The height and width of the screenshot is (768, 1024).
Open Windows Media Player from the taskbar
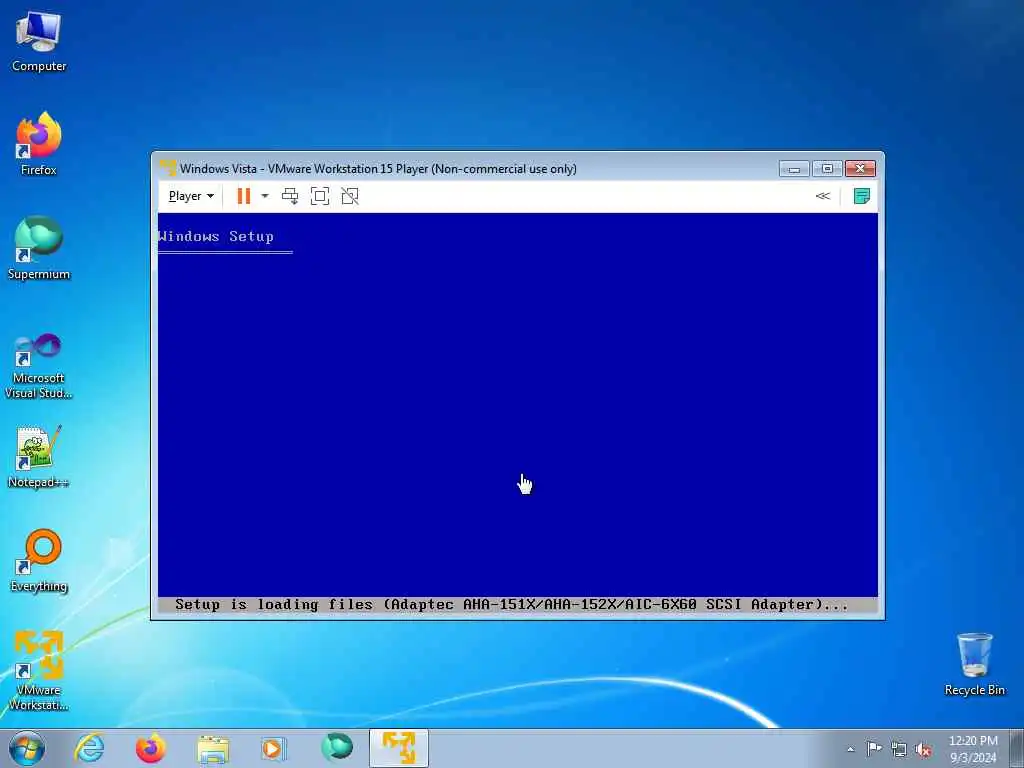coord(274,748)
